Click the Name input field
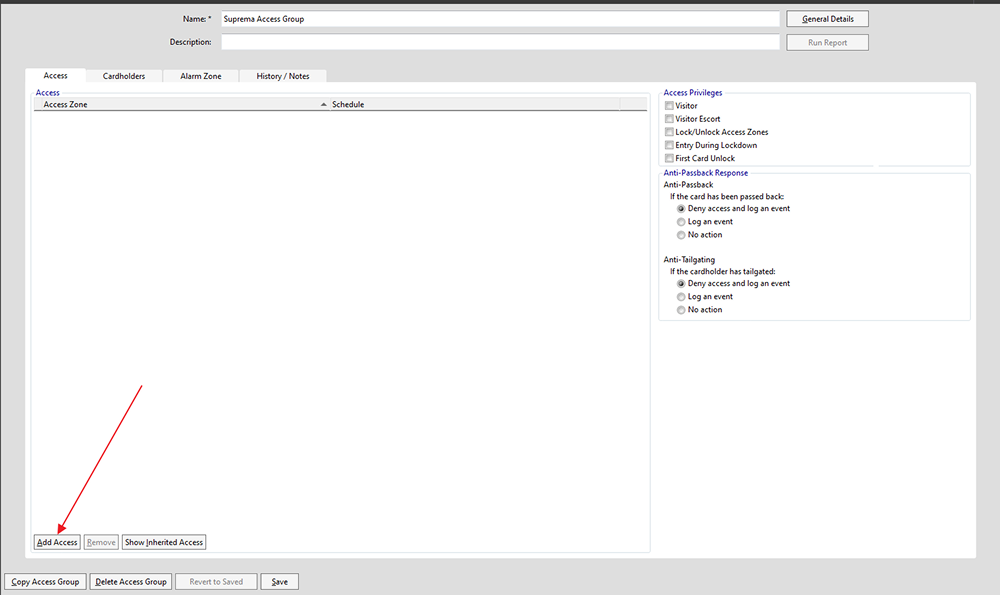The image size is (1000, 595). click(499, 19)
